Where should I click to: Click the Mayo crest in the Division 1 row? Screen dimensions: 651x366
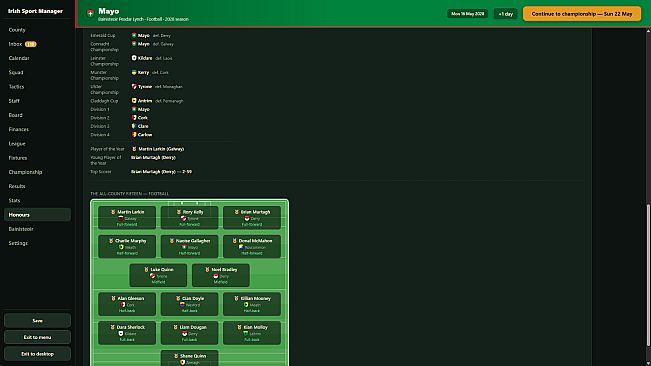[134, 109]
